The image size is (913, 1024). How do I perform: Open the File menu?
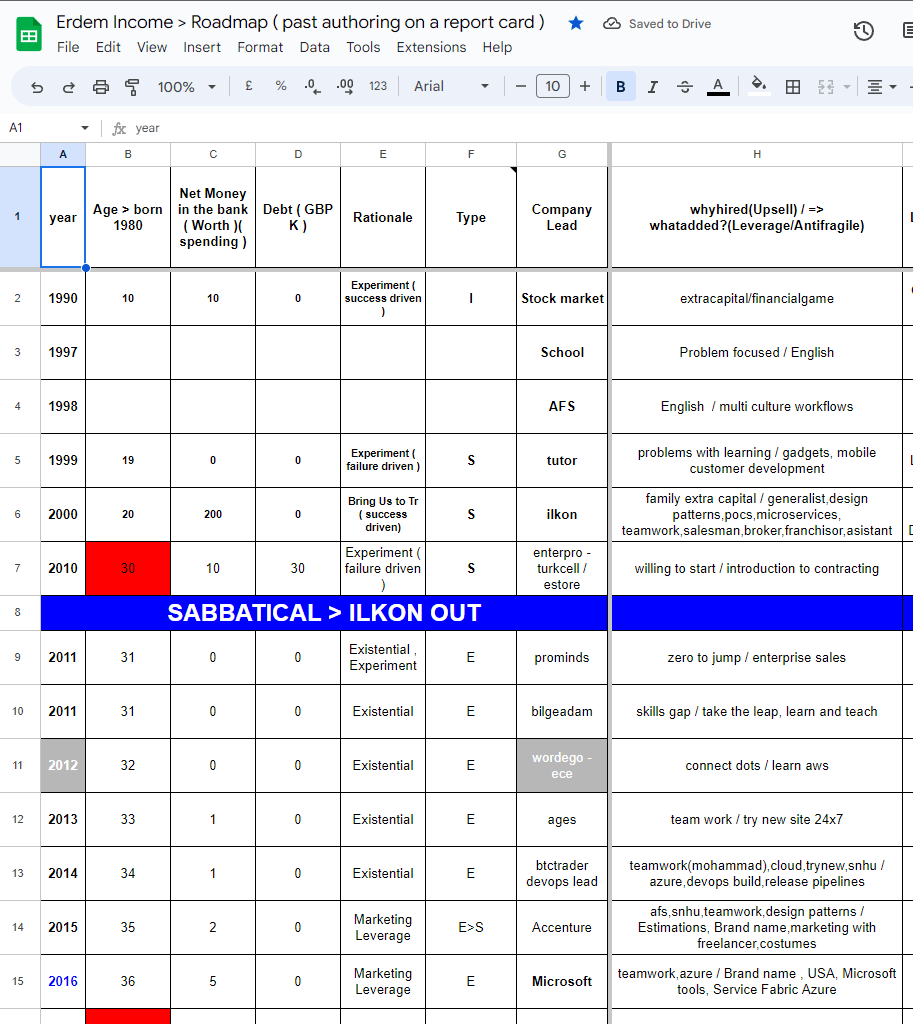click(x=68, y=47)
